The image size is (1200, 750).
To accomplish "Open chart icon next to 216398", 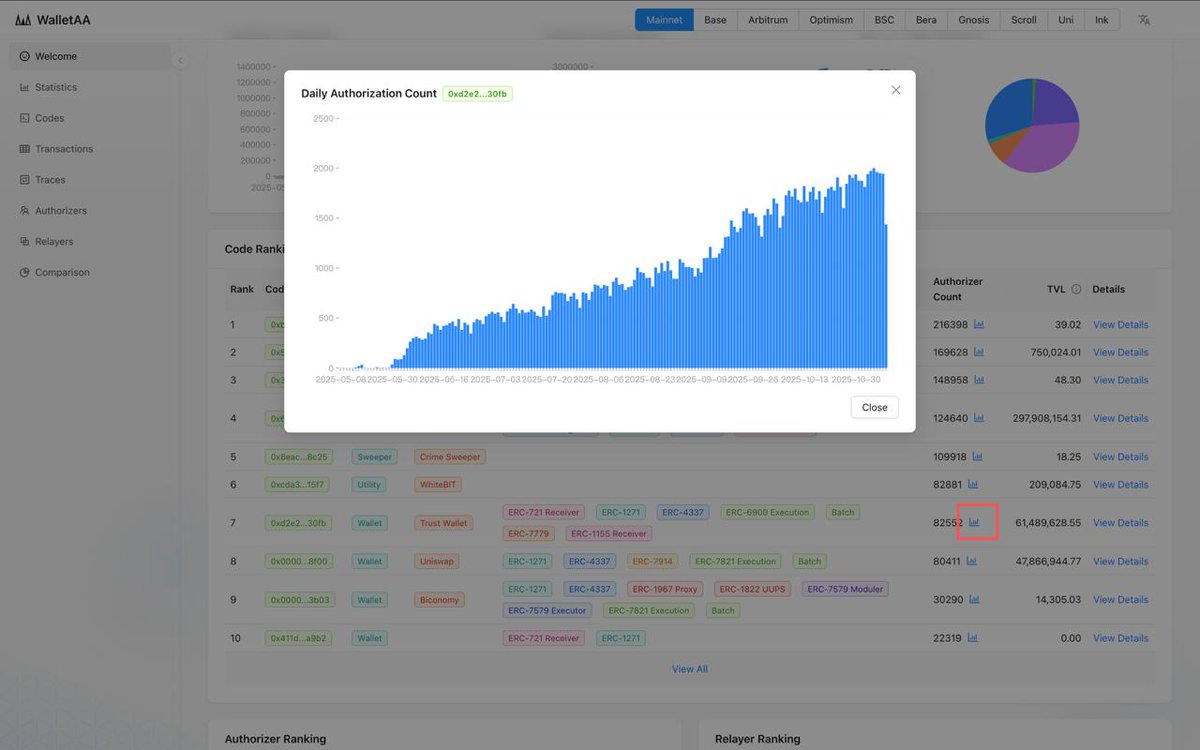I will (979, 324).
